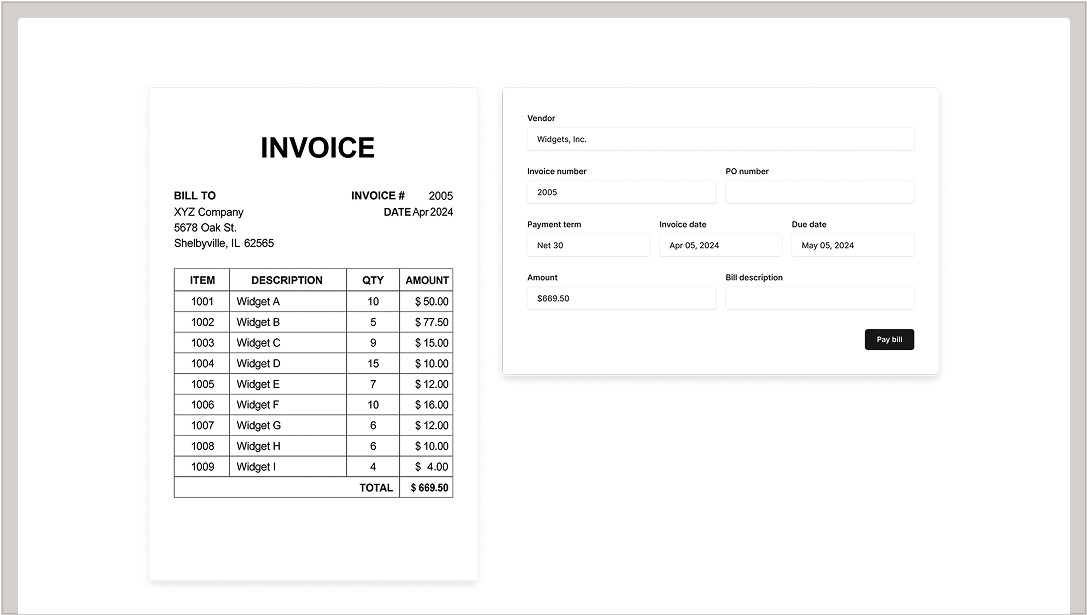Click the INVOICE heading on the document
This screenshot has height=615, width=1087.
(x=317, y=148)
